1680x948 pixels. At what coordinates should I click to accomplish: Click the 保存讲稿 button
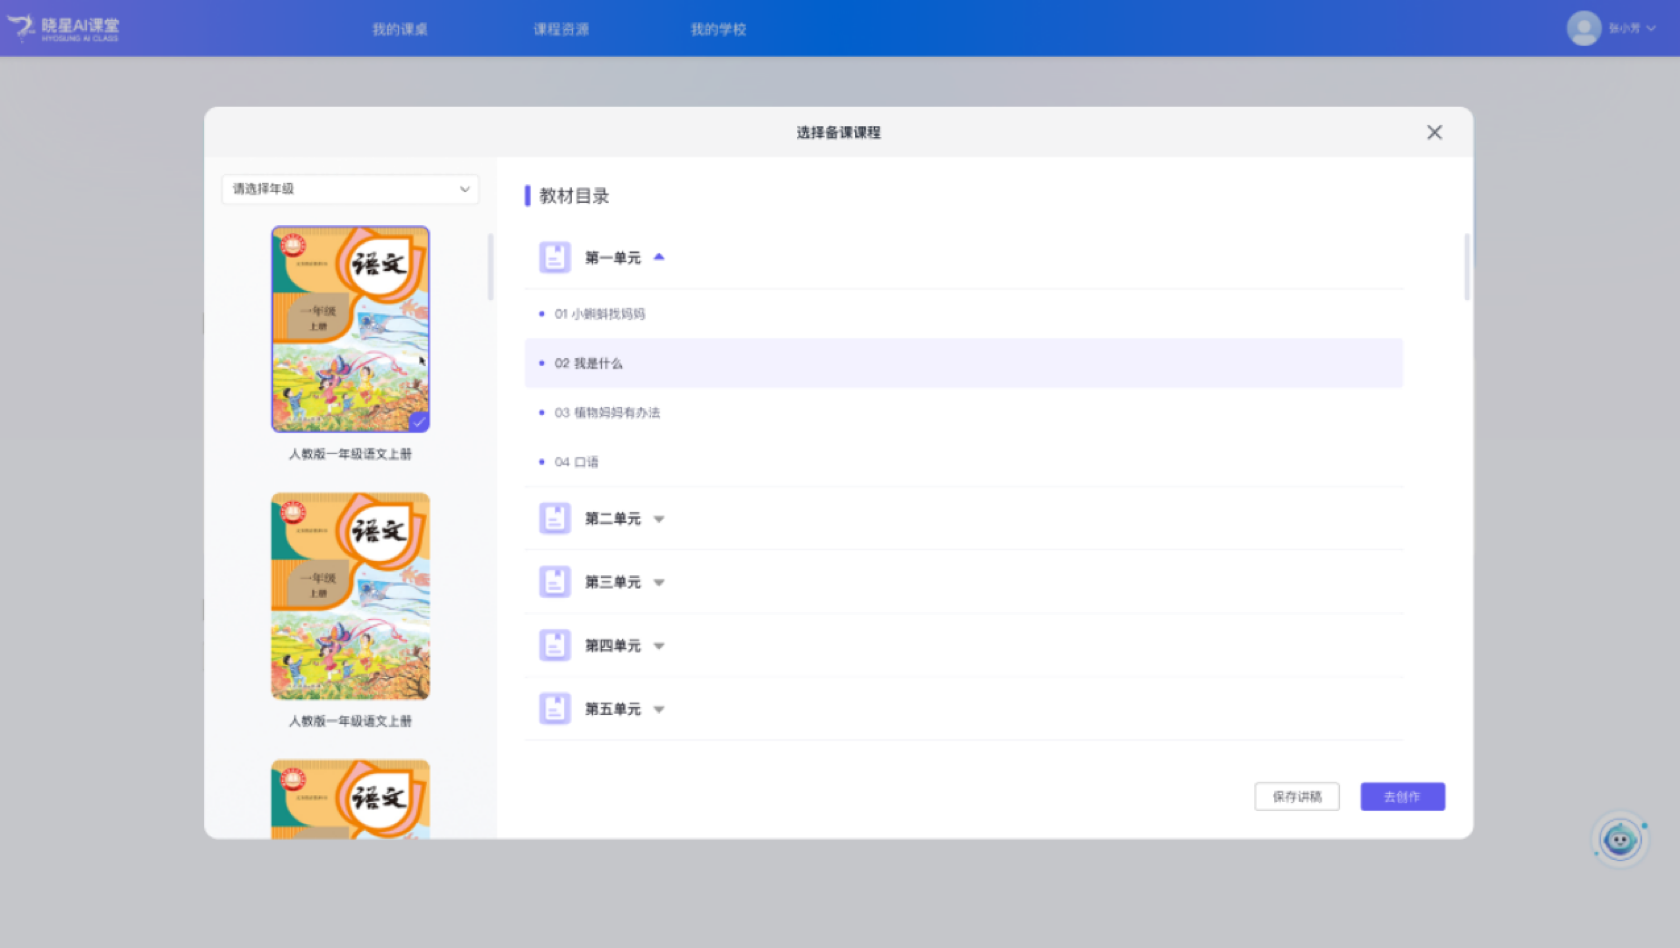click(x=1297, y=797)
